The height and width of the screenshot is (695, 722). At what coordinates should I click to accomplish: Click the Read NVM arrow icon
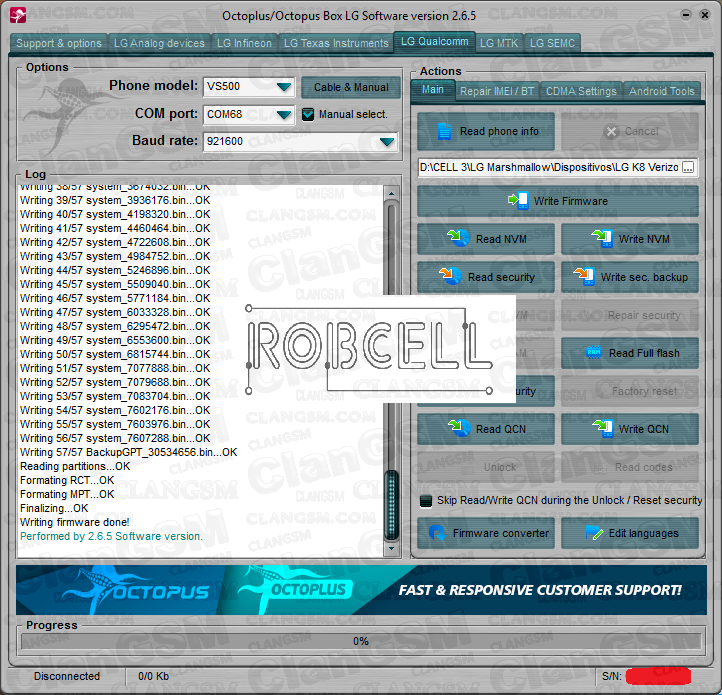459,238
